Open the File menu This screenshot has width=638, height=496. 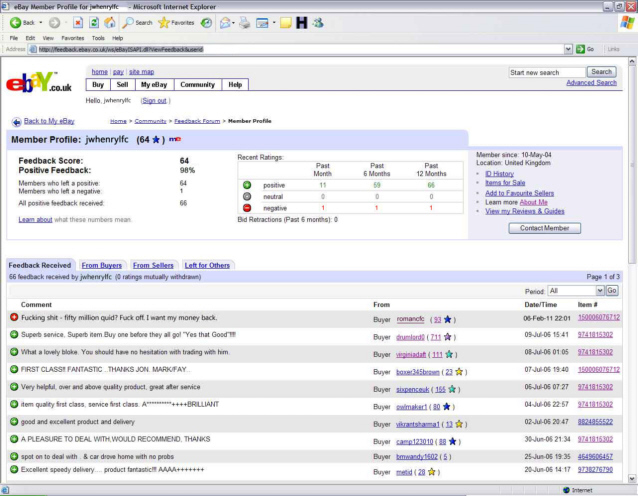point(14,38)
